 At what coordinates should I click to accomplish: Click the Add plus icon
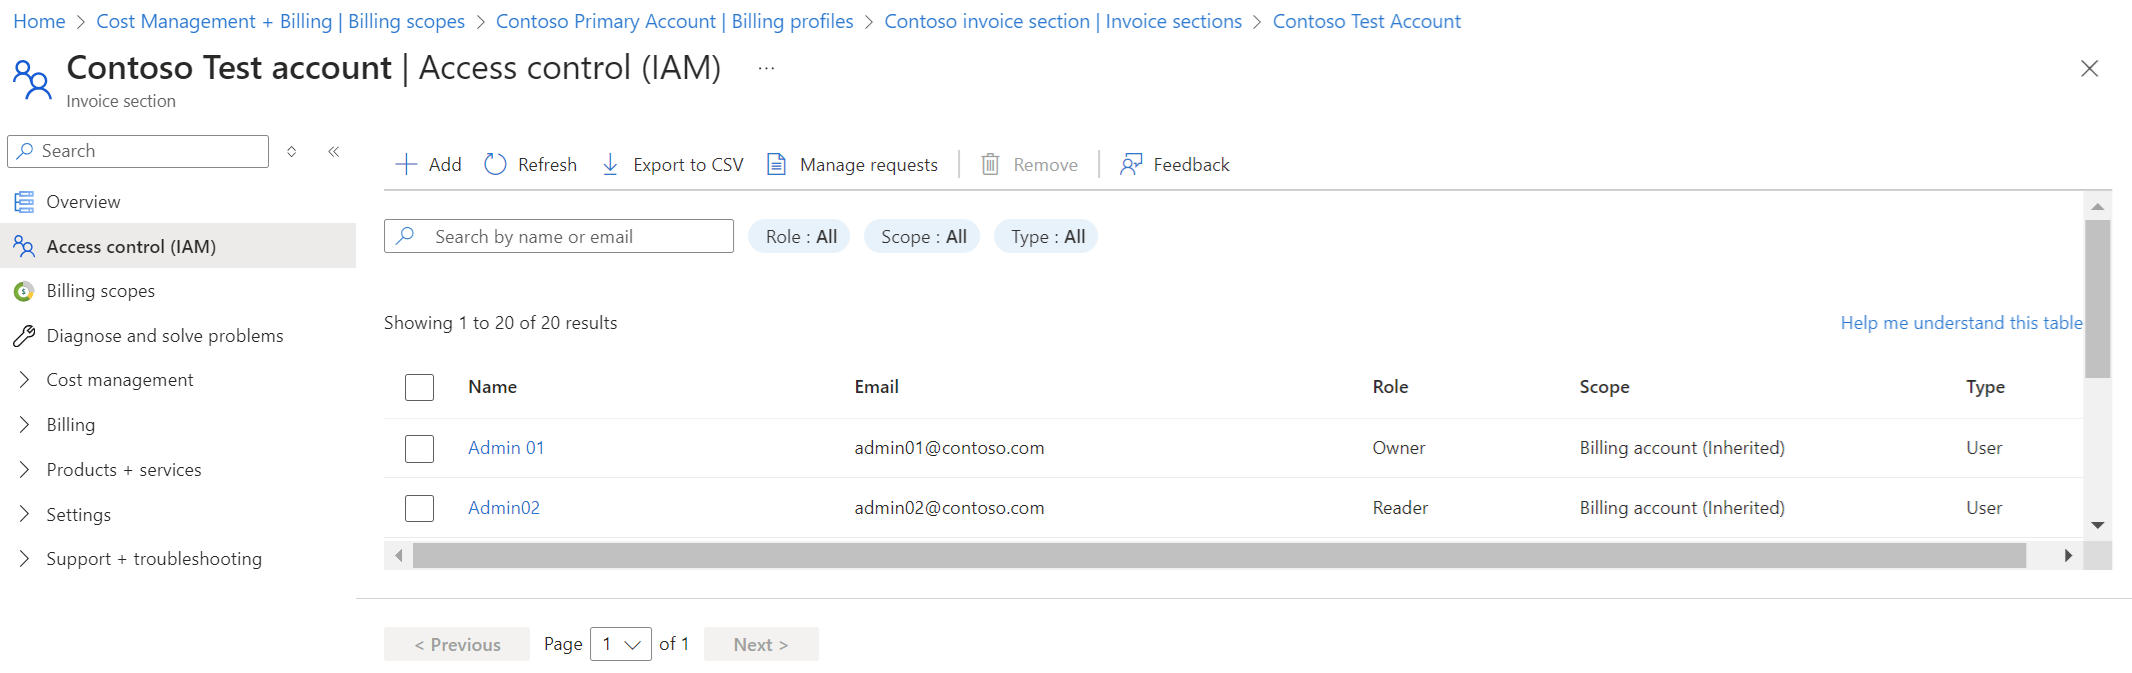coord(406,165)
